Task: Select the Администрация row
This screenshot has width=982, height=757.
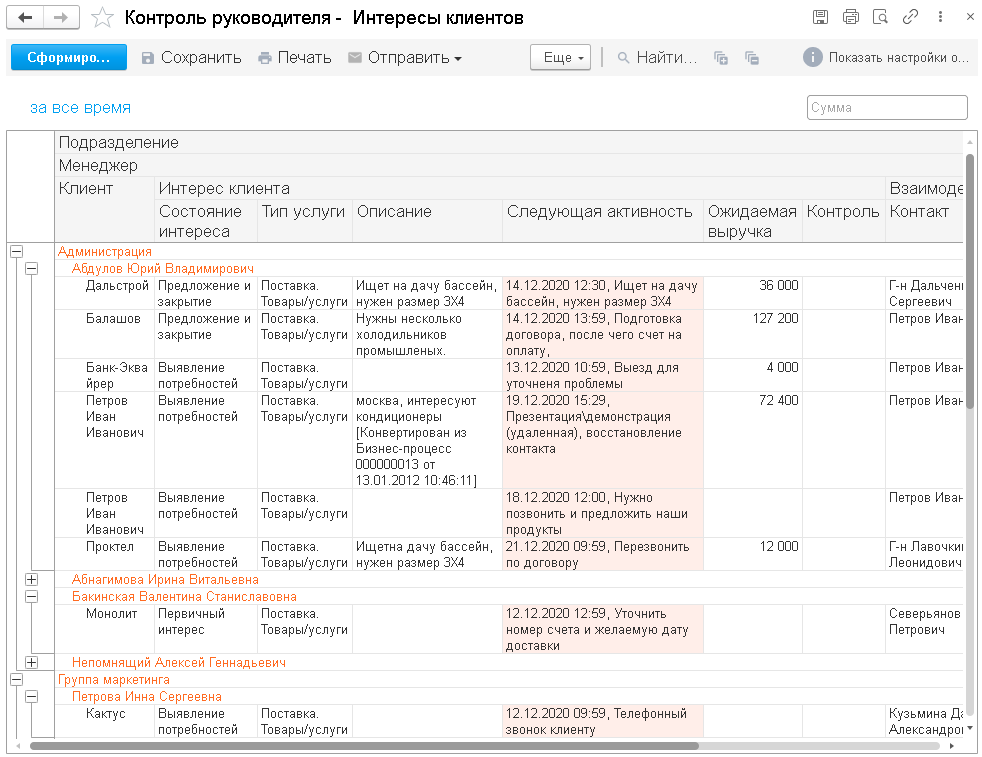Action: (x=509, y=252)
